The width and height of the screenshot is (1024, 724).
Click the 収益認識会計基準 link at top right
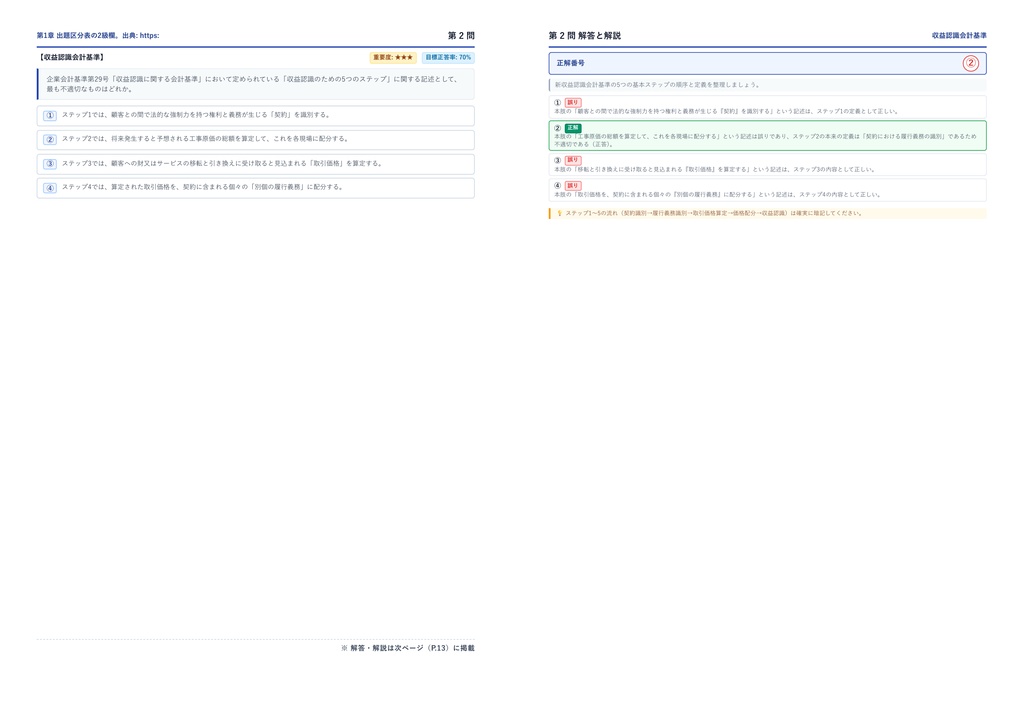pos(959,35)
